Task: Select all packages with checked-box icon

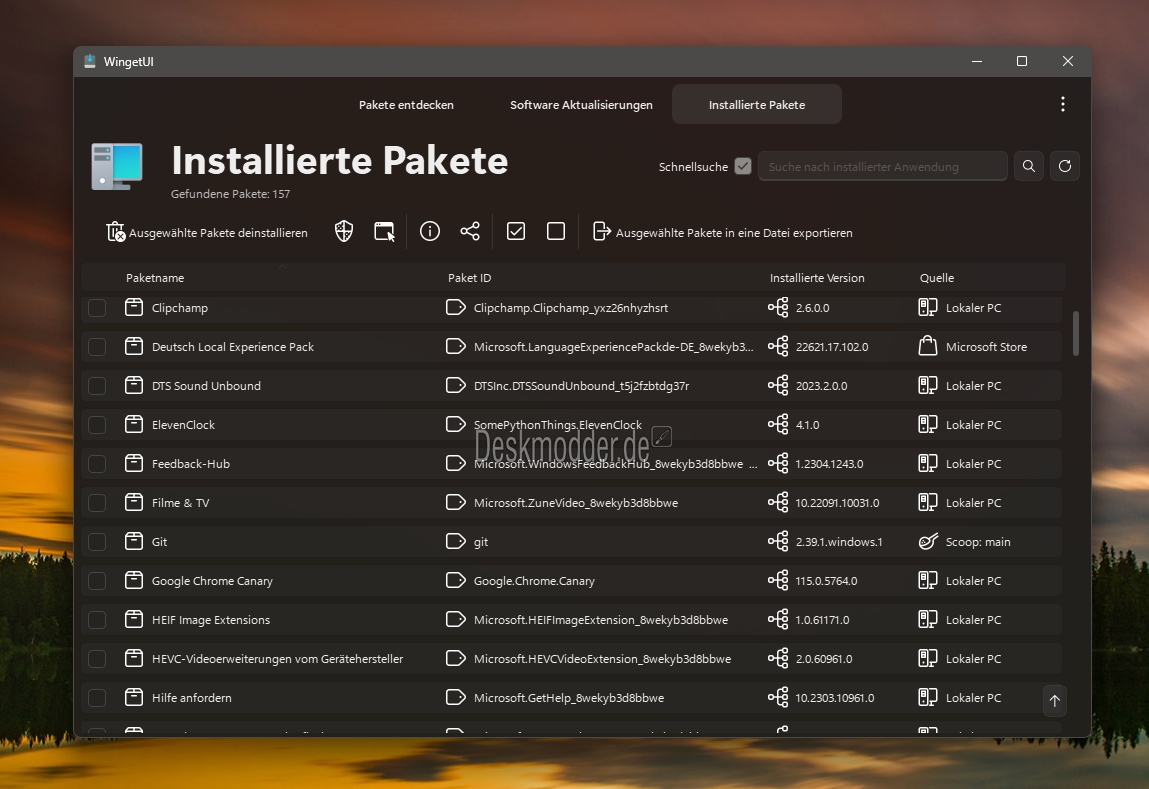Action: point(516,231)
